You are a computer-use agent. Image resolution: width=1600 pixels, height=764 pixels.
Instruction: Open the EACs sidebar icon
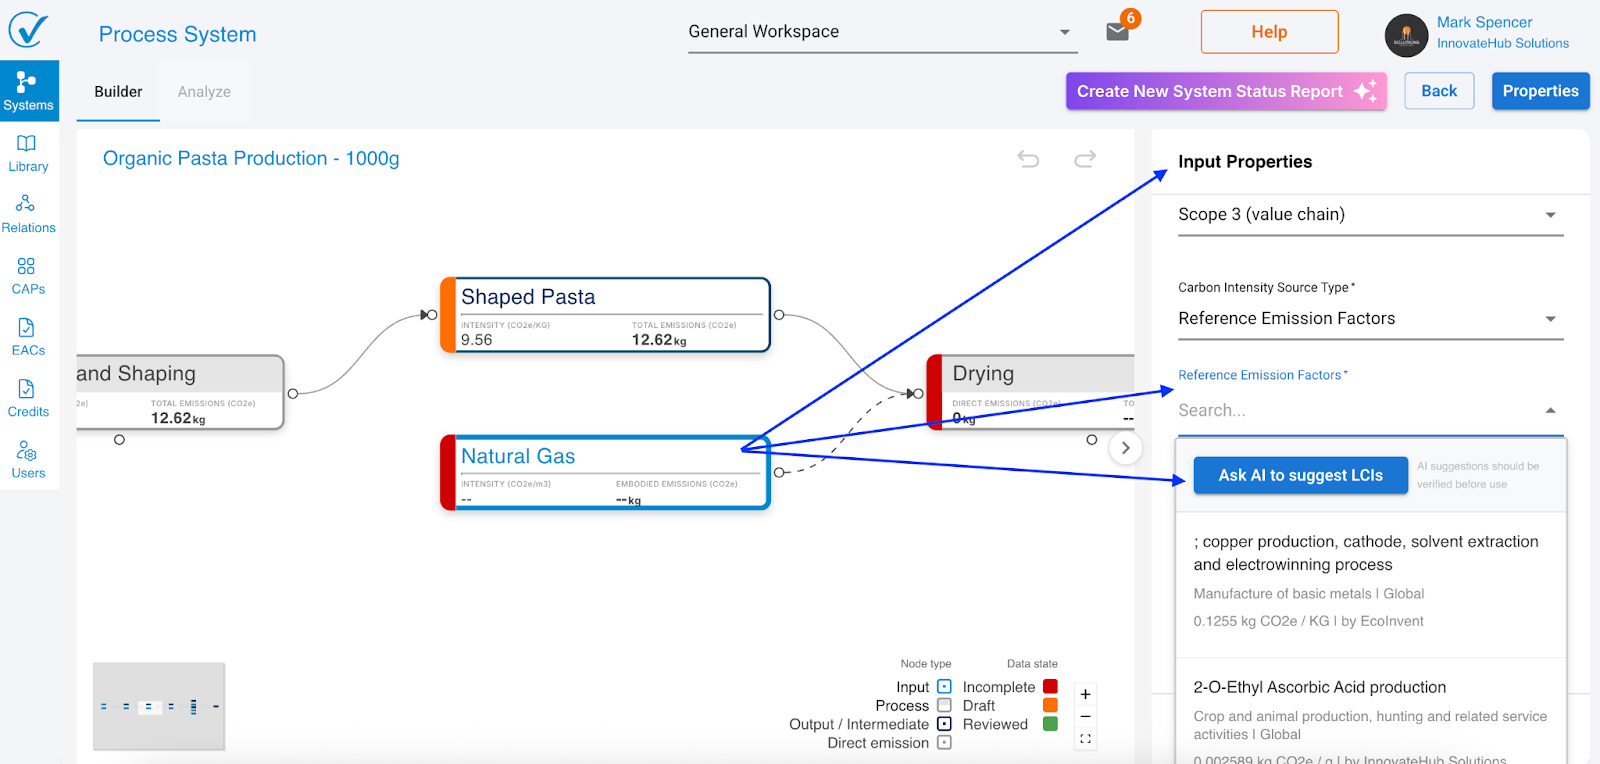(x=28, y=336)
